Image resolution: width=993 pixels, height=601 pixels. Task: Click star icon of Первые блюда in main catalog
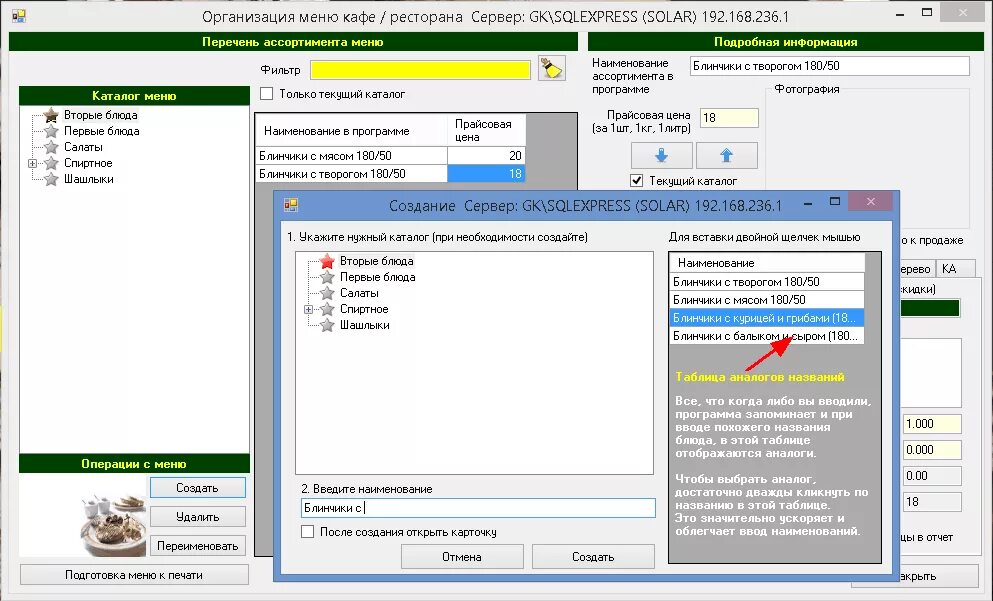click(x=51, y=131)
